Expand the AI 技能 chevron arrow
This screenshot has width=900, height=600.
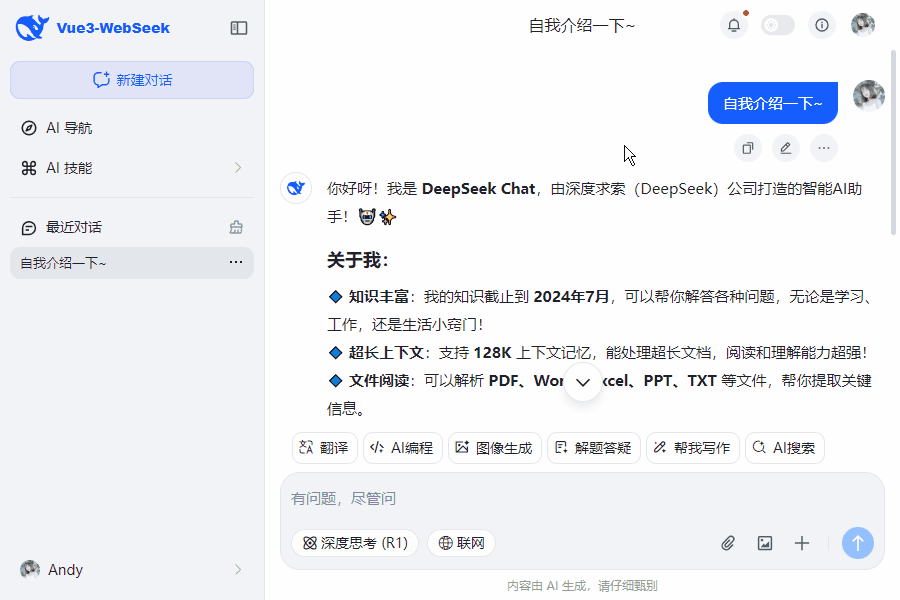click(x=238, y=168)
